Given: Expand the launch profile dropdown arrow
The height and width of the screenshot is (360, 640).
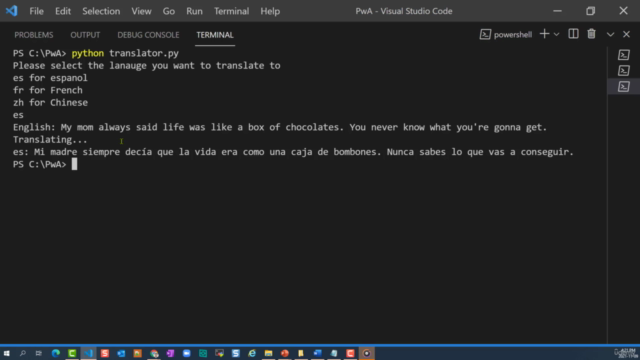Looking at the screenshot, I should point(556,35).
